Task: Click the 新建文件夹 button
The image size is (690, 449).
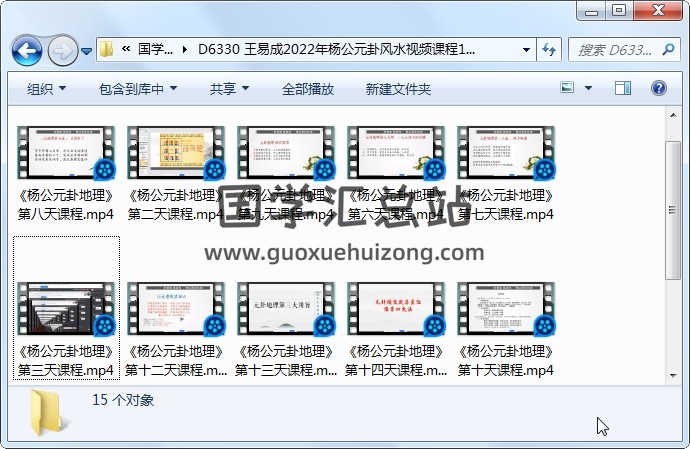Action: 398,89
